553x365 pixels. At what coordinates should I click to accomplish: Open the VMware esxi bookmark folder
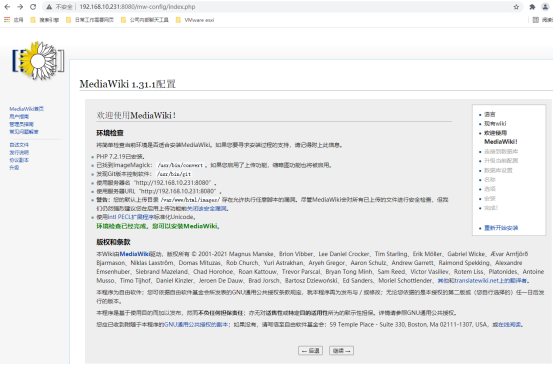click(x=195, y=20)
